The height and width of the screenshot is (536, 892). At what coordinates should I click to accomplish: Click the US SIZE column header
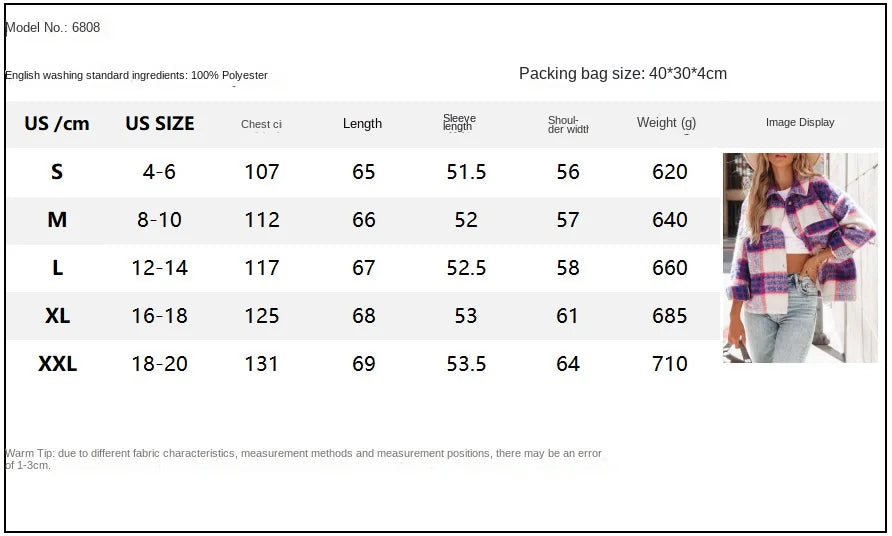click(160, 124)
